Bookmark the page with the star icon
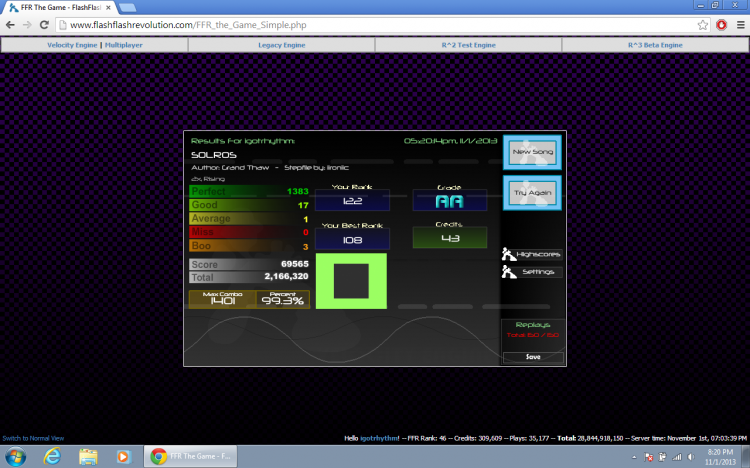Screen dimensions: 750x468 click(x=702, y=25)
